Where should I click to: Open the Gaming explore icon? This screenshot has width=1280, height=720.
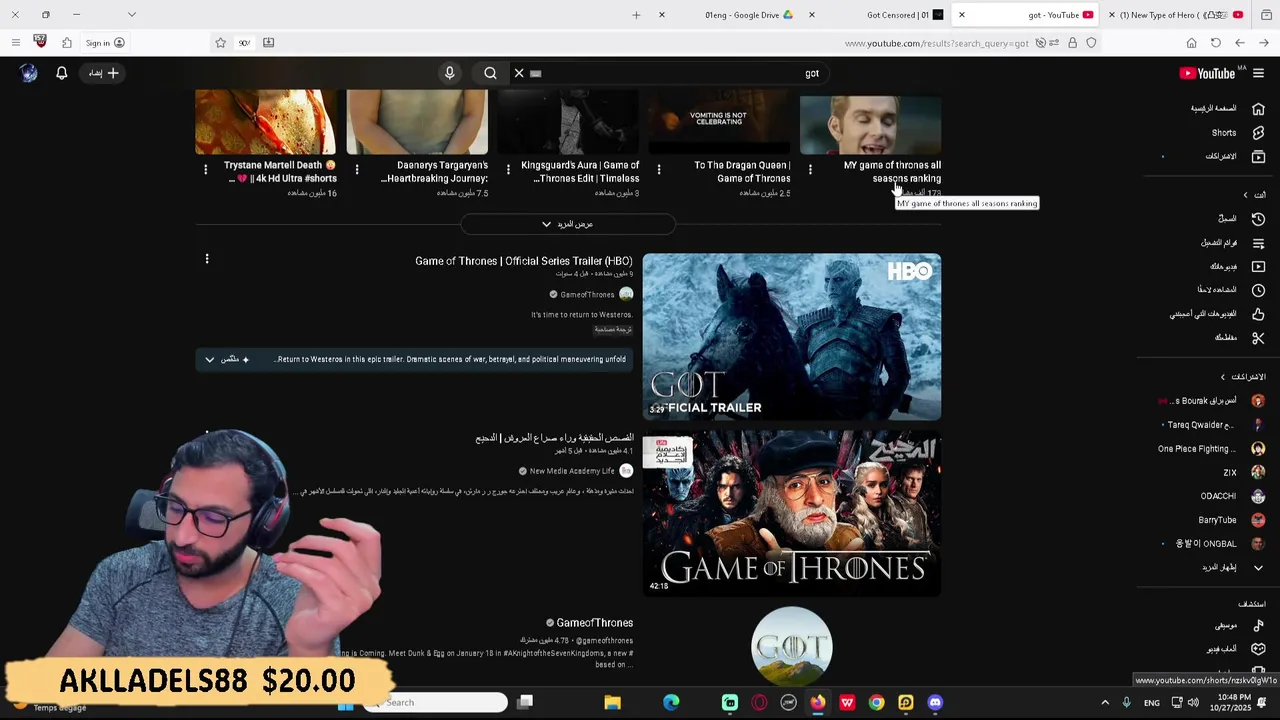pyautogui.click(x=1258, y=649)
